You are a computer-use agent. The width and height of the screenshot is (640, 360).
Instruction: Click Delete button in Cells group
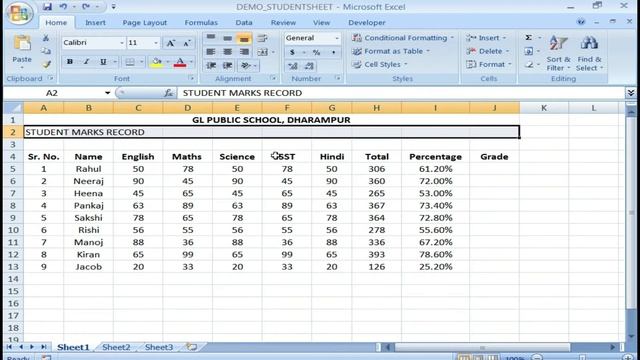[x=487, y=51]
